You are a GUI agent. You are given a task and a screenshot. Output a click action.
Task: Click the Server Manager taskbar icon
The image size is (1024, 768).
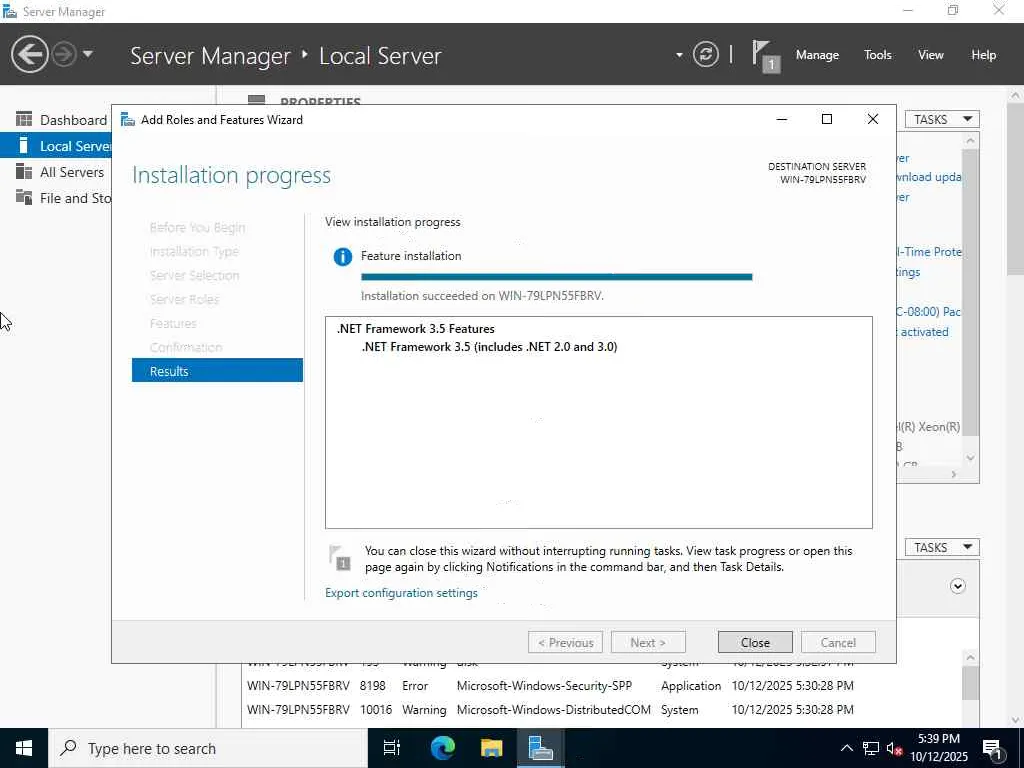(540, 748)
